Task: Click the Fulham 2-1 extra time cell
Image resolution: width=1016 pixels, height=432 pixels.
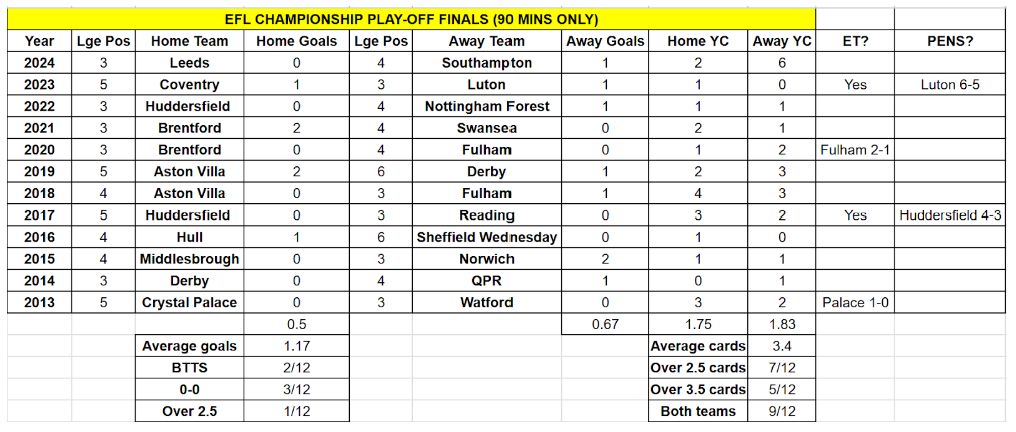Action: pos(855,150)
